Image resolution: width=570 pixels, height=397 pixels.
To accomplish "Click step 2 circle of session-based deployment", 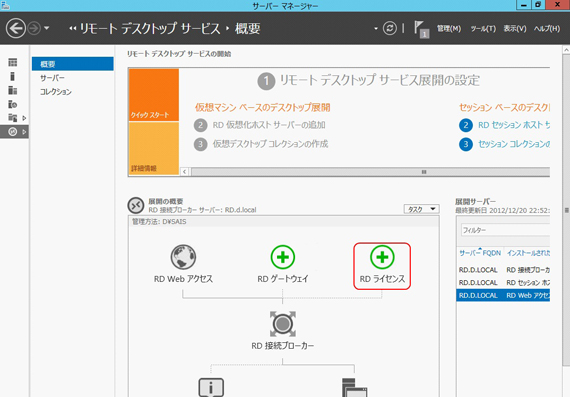I will coord(466,125).
